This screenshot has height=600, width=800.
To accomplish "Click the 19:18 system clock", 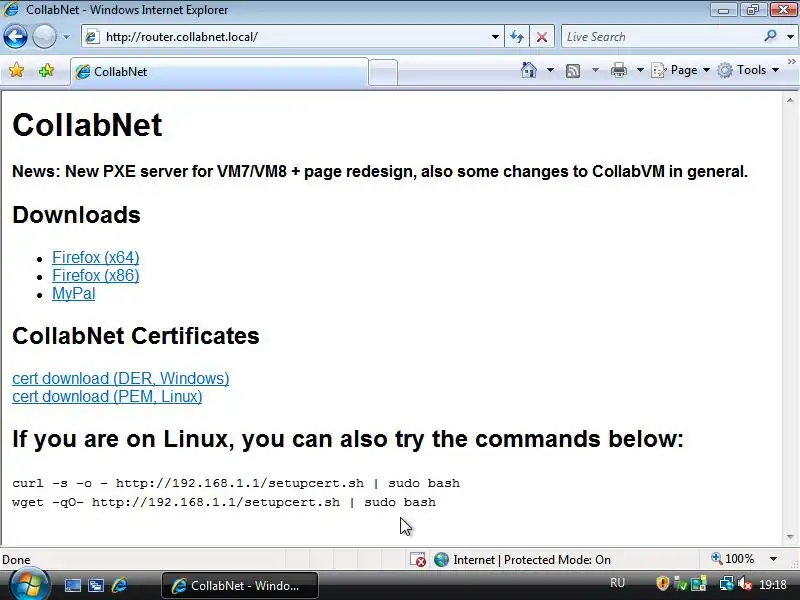I will point(772,584).
